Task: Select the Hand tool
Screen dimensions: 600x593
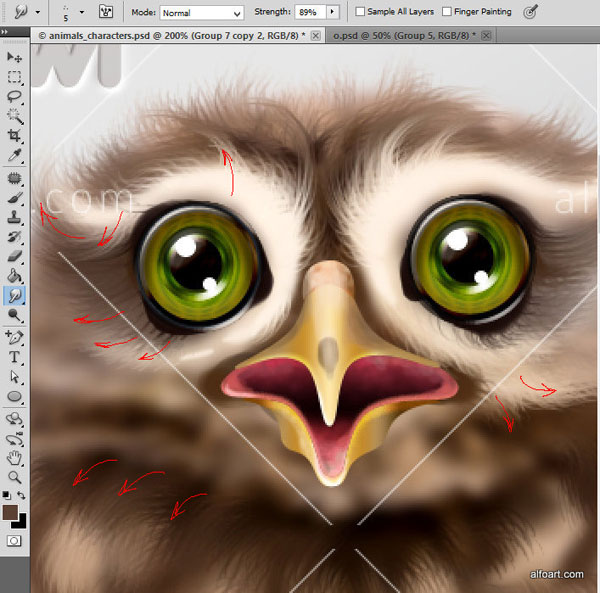Action: [15, 458]
